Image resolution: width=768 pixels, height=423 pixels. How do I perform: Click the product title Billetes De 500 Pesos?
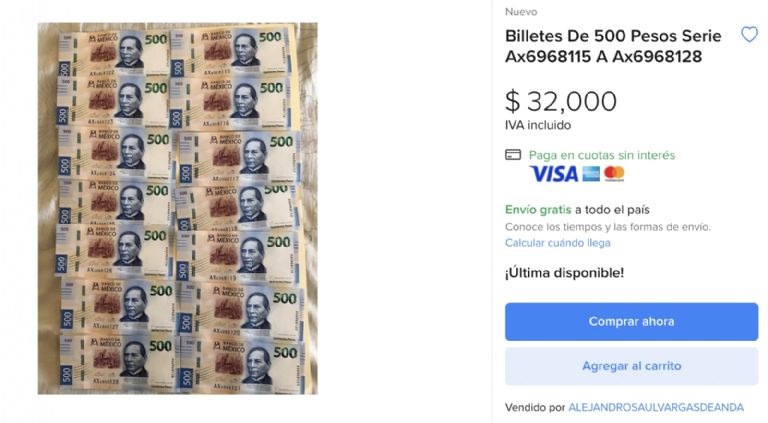pyautogui.click(x=613, y=46)
